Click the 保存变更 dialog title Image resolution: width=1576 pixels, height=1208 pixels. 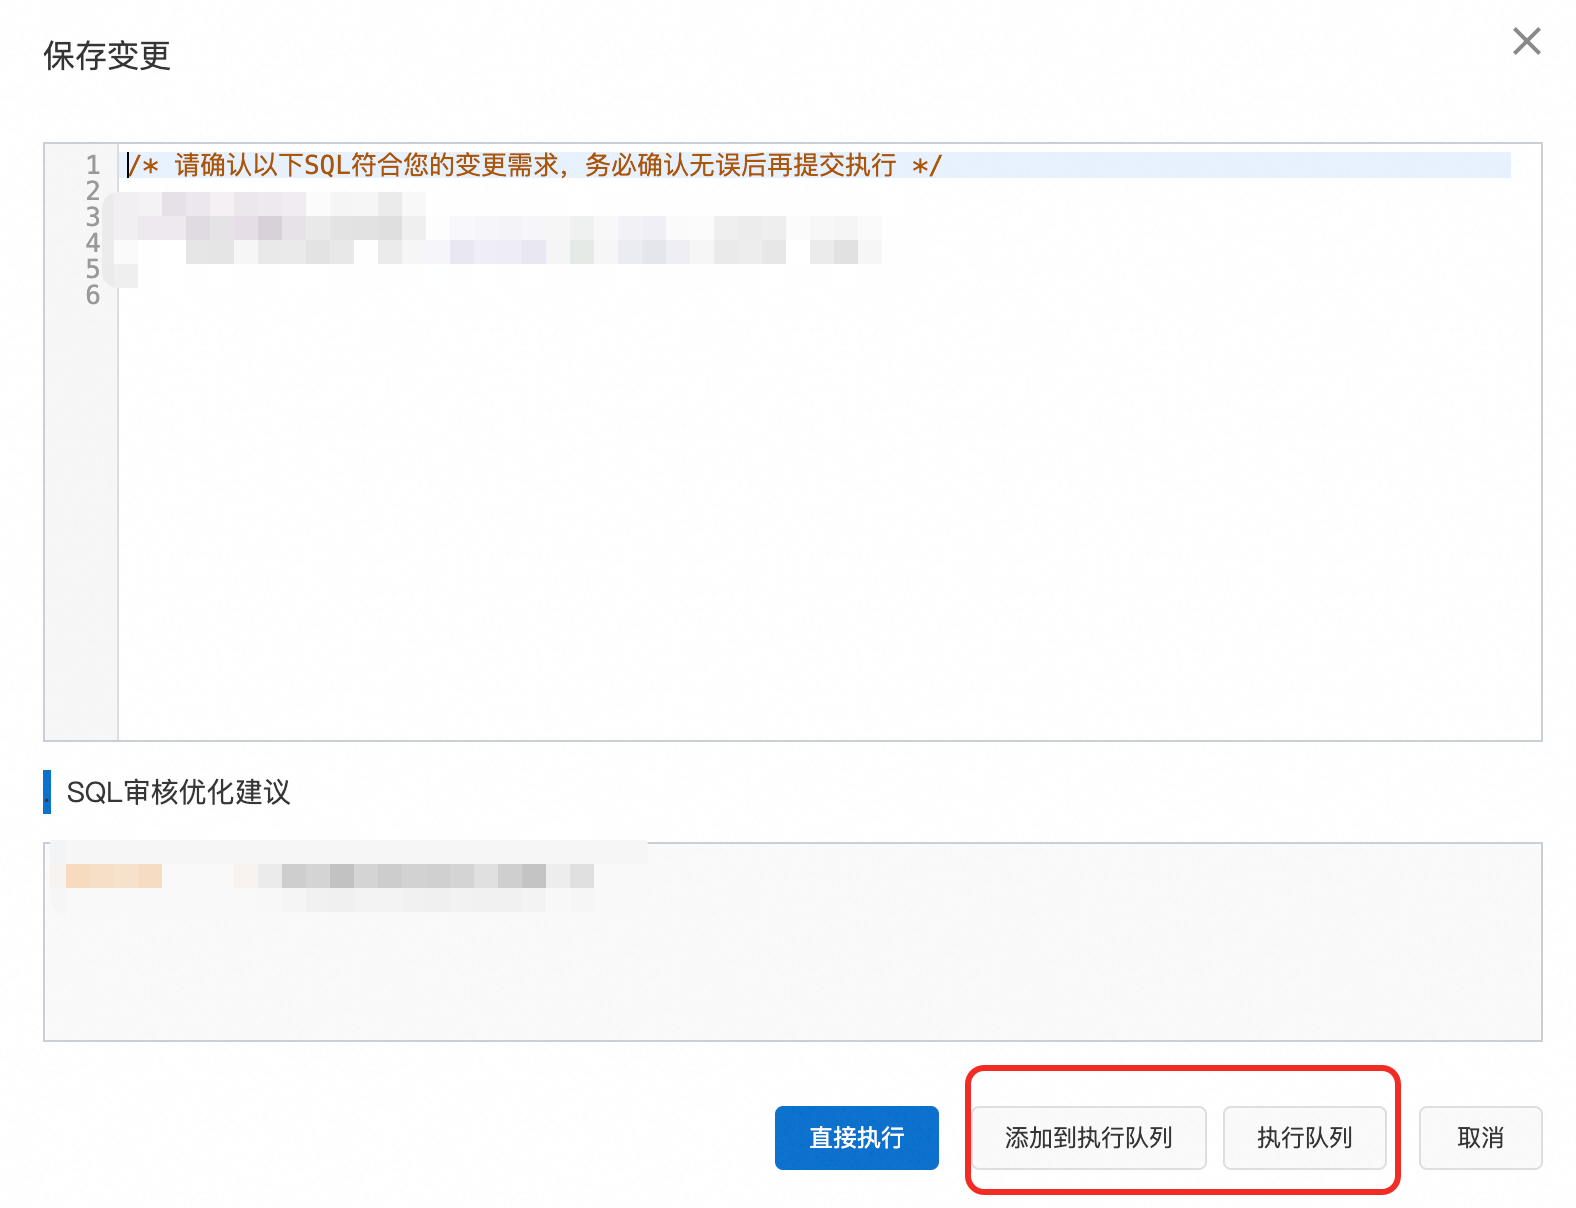pyautogui.click(x=107, y=56)
